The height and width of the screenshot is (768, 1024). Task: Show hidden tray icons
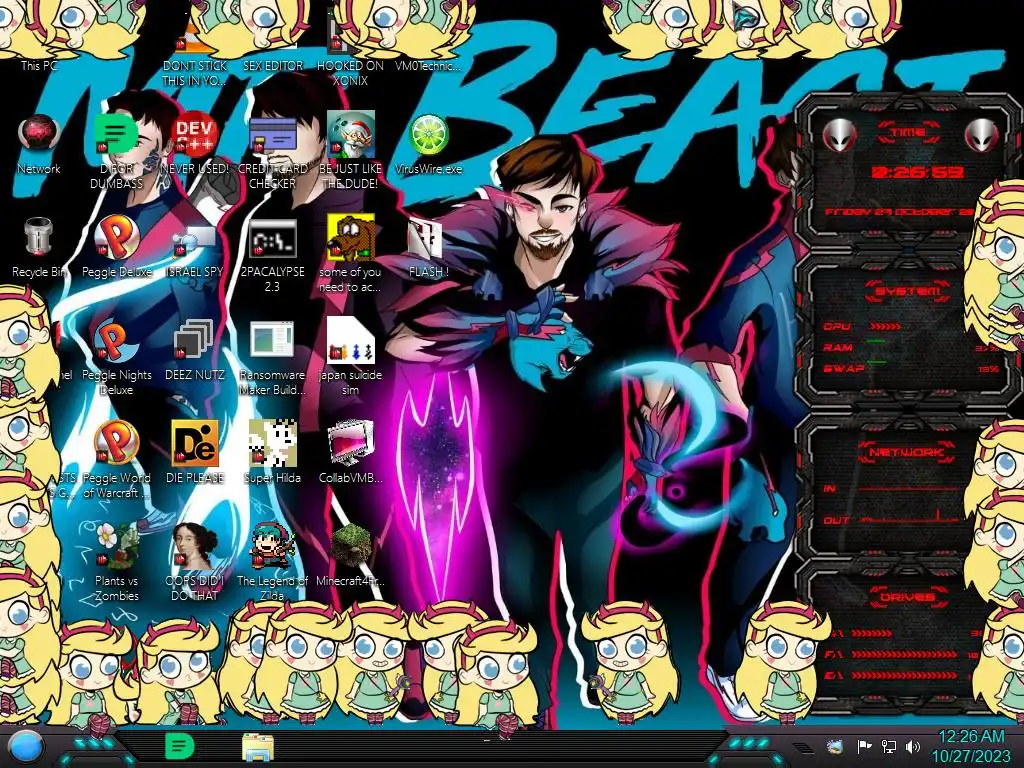(803, 747)
